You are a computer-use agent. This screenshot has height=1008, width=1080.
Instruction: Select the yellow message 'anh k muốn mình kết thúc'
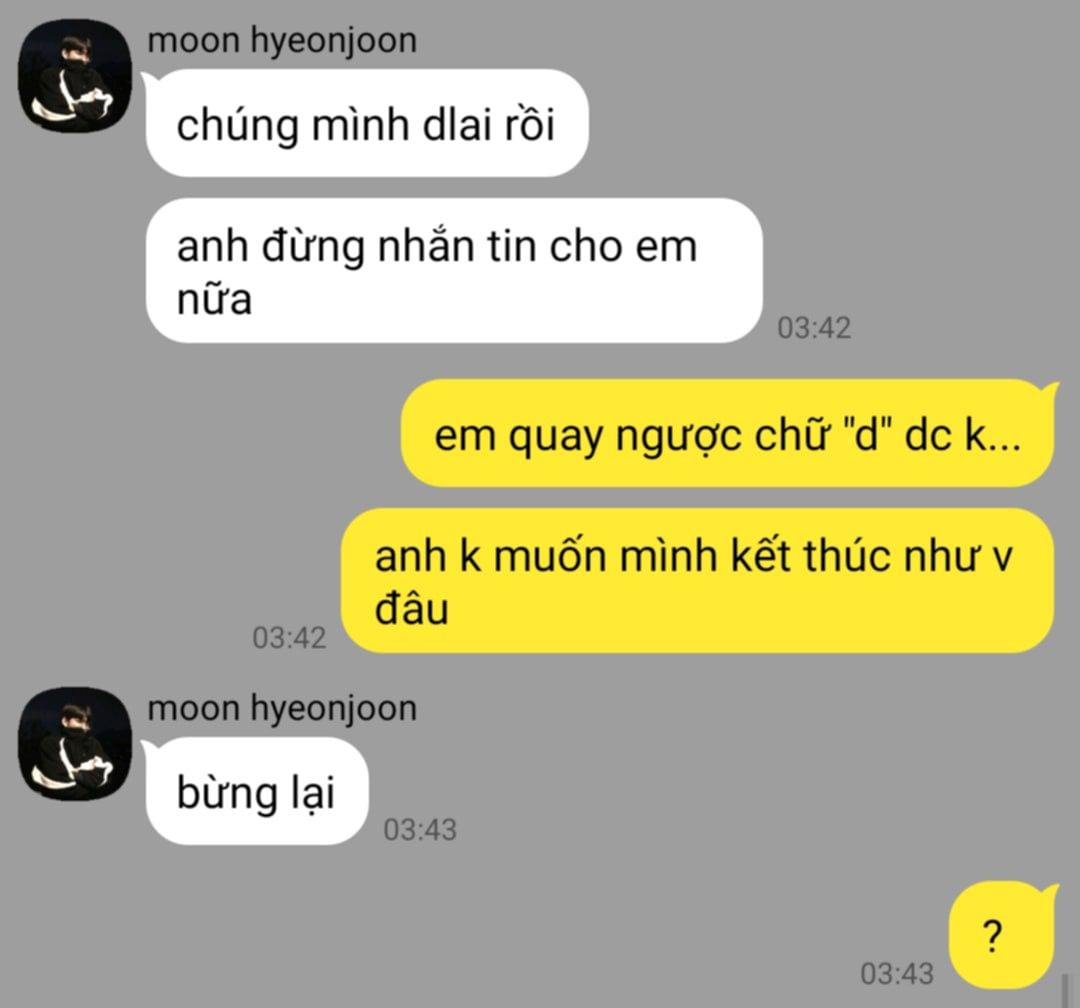(x=698, y=581)
